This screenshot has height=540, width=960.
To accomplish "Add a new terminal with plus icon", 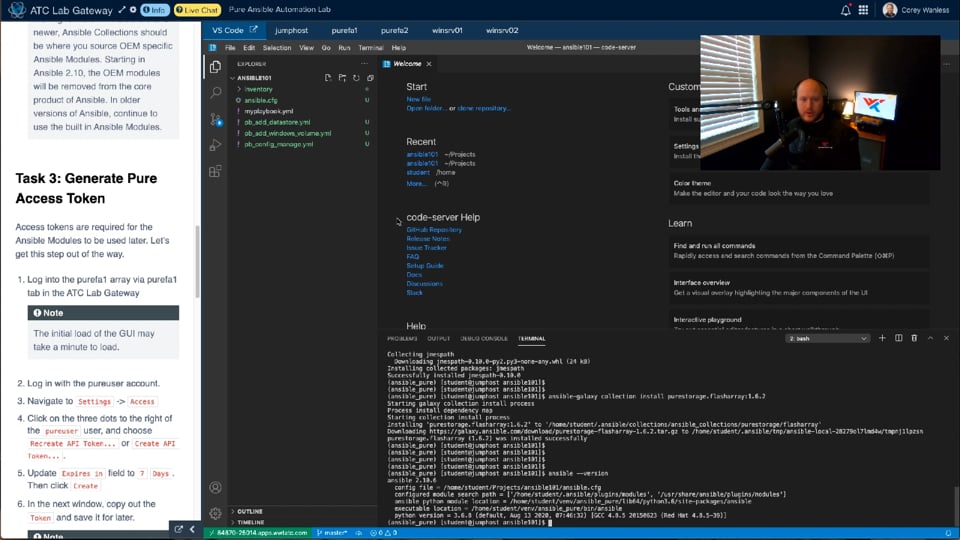I will [882, 338].
